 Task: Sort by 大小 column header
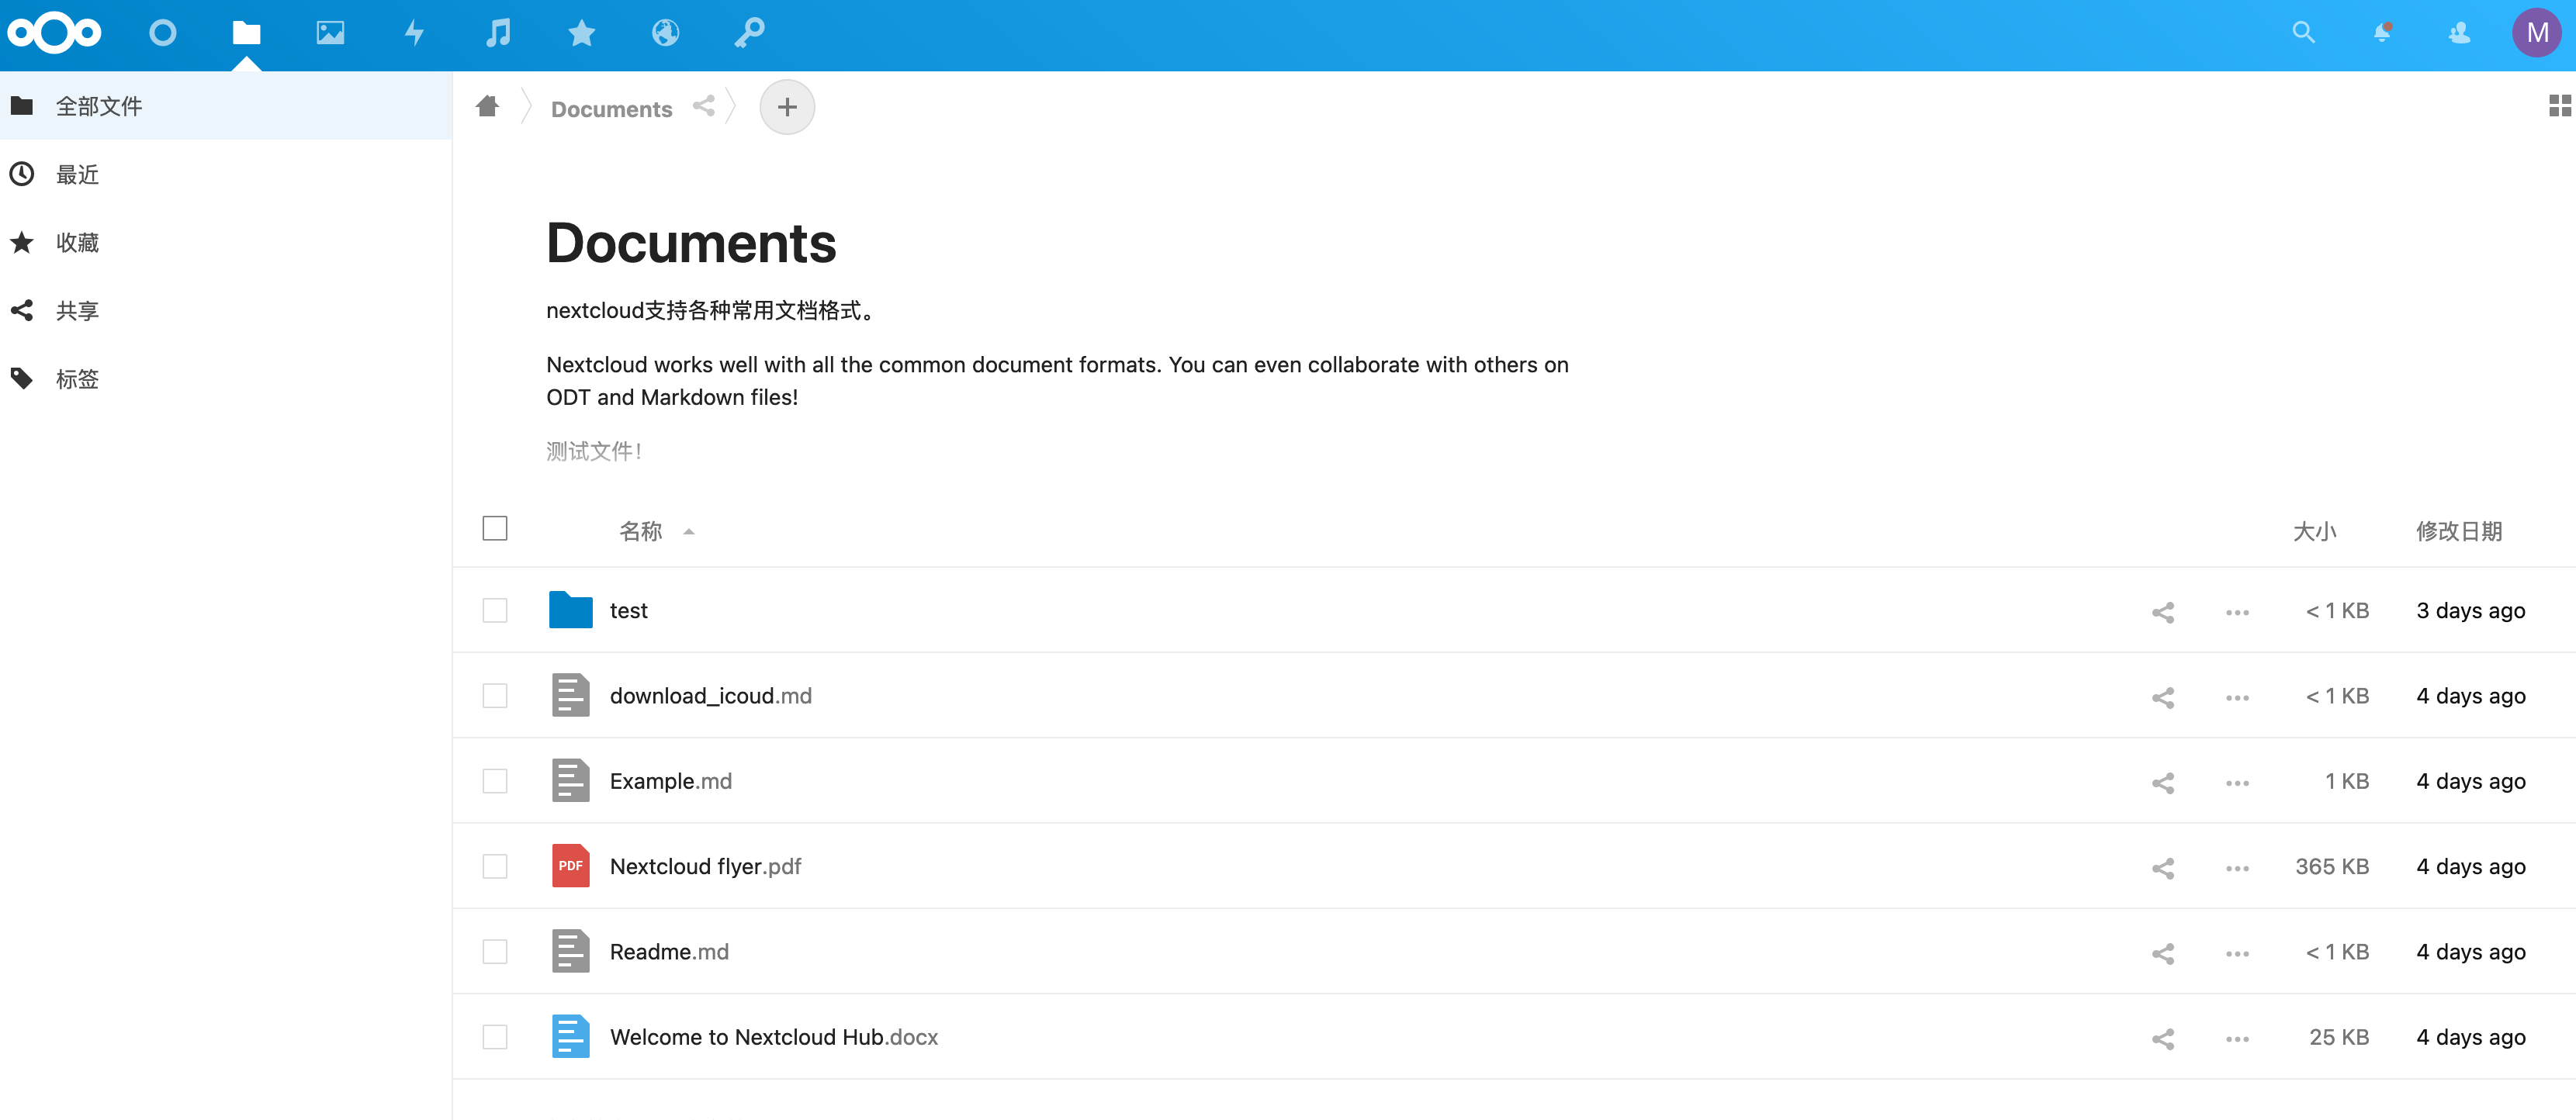(2314, 531)
